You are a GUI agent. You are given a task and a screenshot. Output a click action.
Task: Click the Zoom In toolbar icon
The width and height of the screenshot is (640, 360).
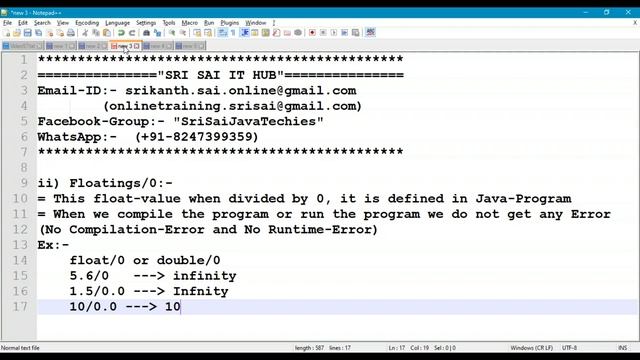coord(172,33)
